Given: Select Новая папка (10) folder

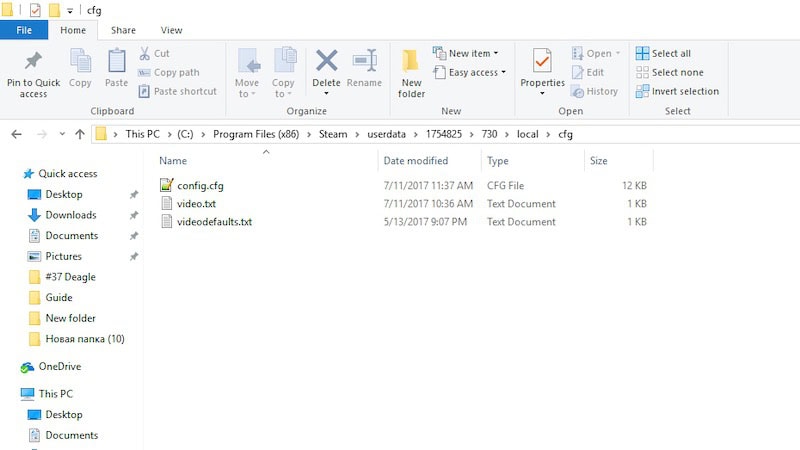Looking at the screenshot, I should click(x=85, y=339).
